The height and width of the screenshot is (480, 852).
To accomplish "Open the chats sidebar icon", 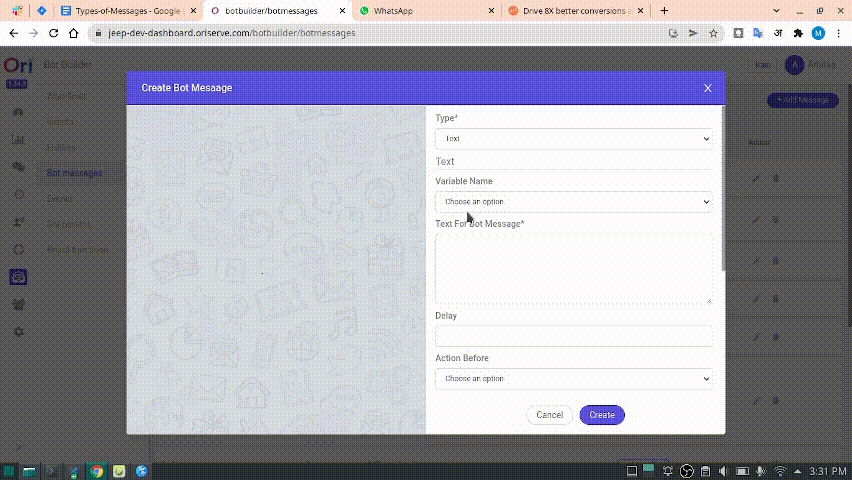I will point(18,166).
